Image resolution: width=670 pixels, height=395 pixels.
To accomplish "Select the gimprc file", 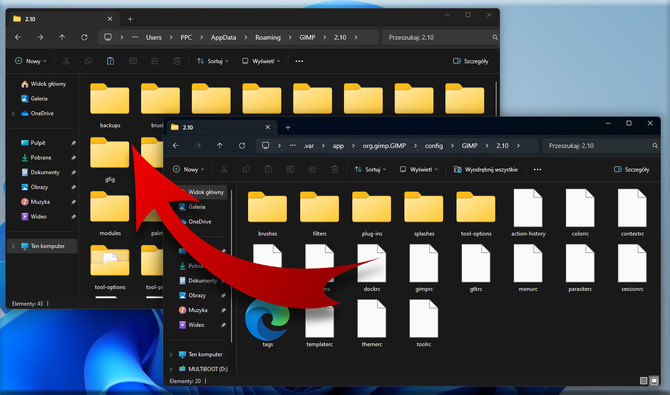I will pos(424,268).
